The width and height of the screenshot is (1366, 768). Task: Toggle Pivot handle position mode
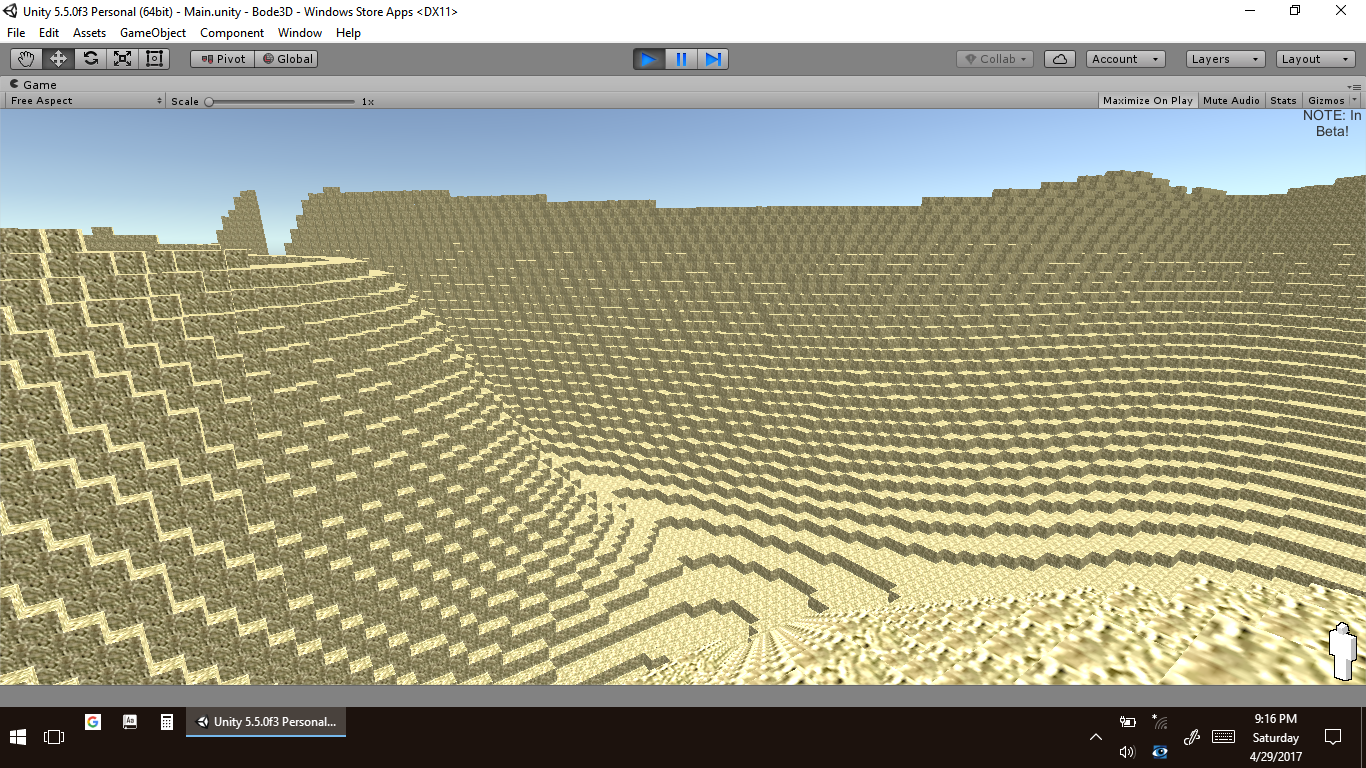point(223,59)
